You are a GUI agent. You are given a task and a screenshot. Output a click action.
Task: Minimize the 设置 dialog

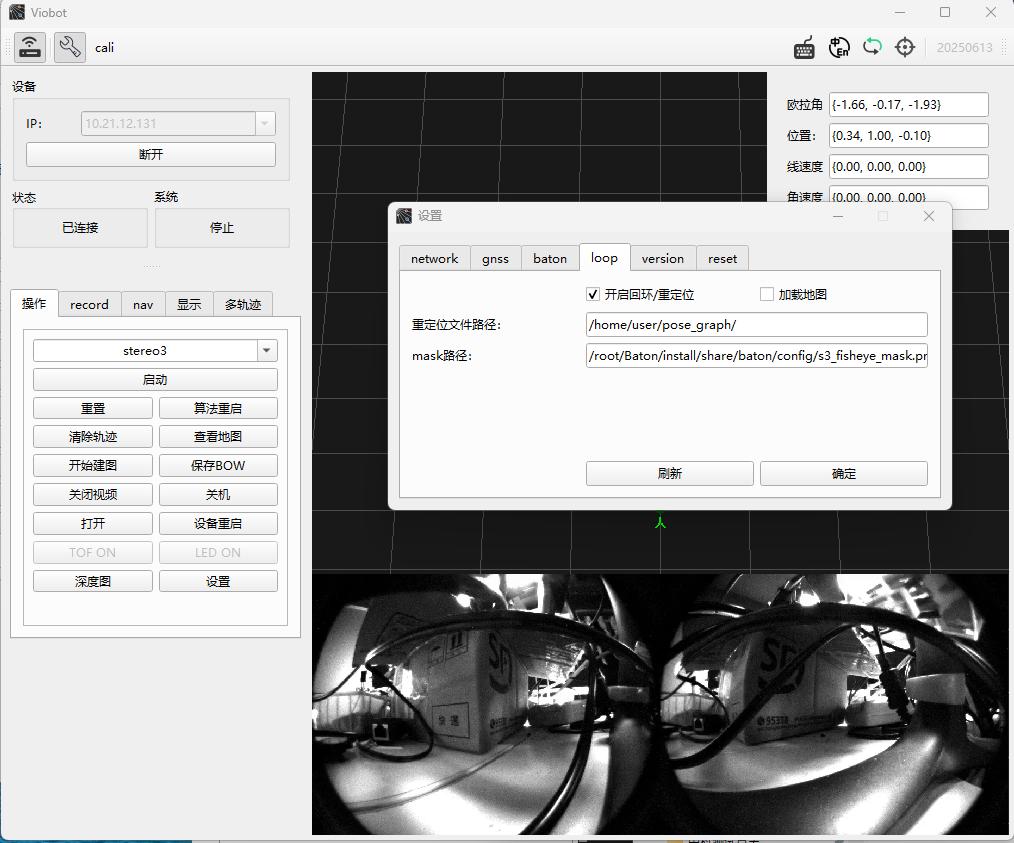coord(838,216)
